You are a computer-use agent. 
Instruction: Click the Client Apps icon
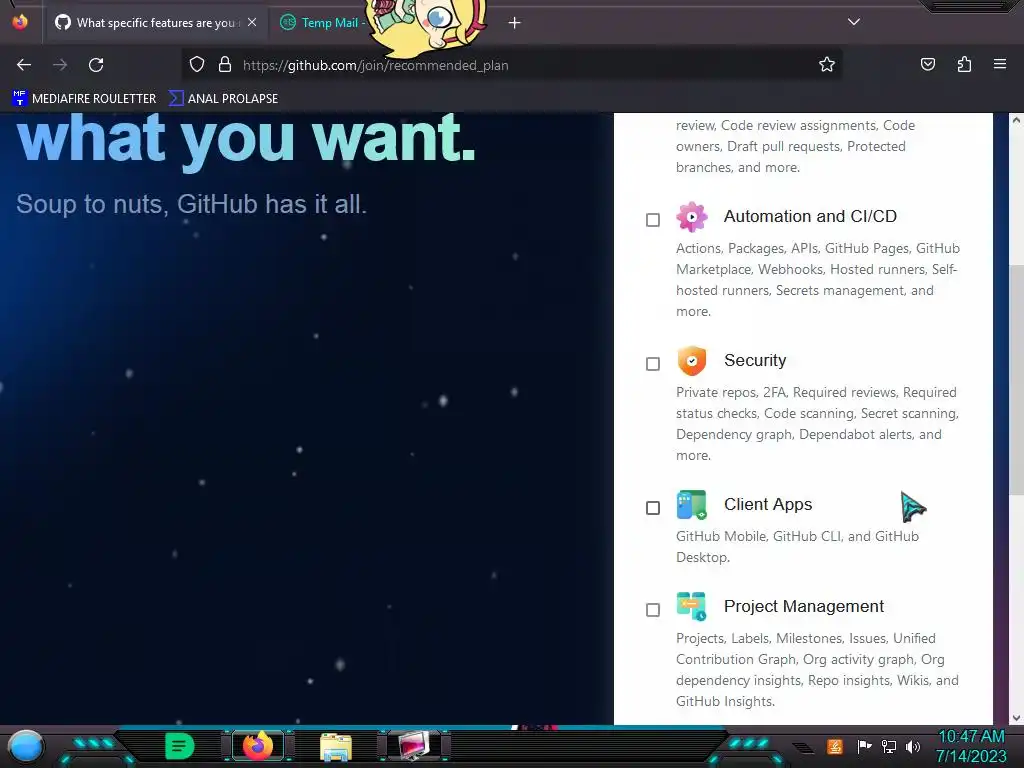[692, 505]
